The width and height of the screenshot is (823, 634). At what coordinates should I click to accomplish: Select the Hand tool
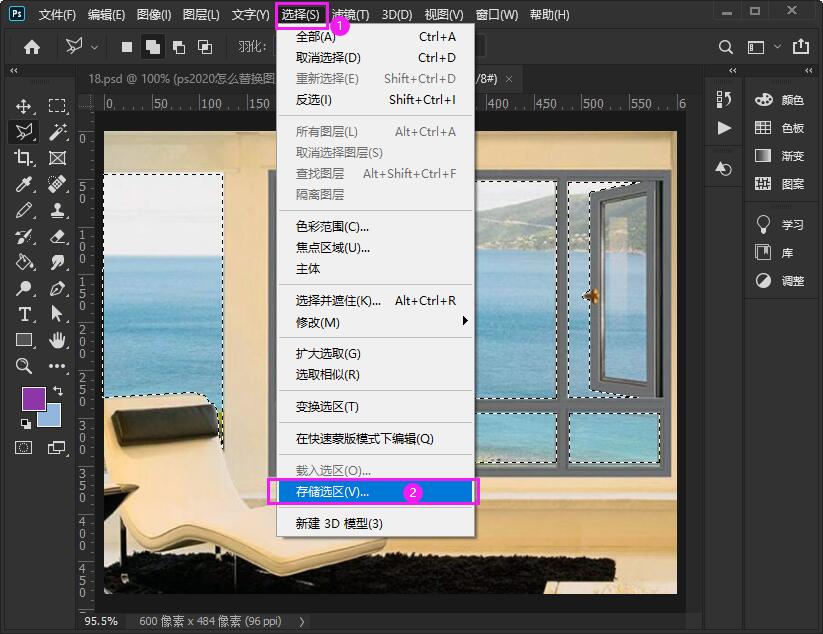[57, 340]
